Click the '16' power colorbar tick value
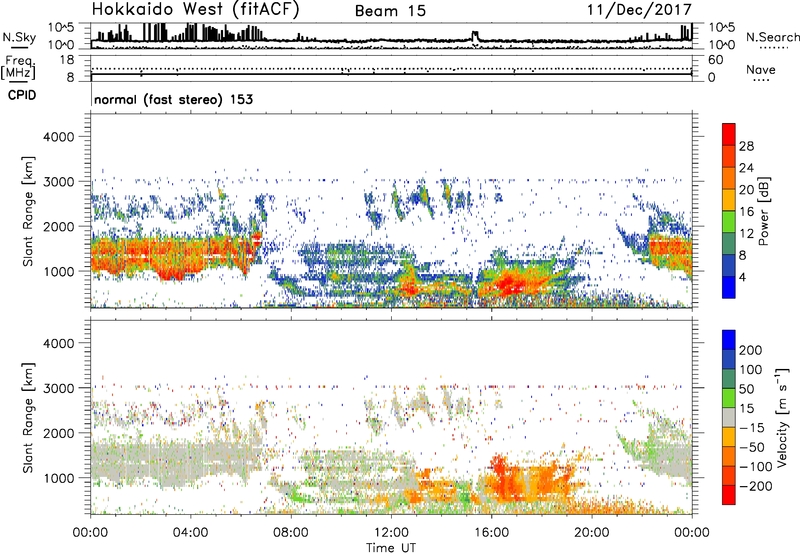 (746, 212)
